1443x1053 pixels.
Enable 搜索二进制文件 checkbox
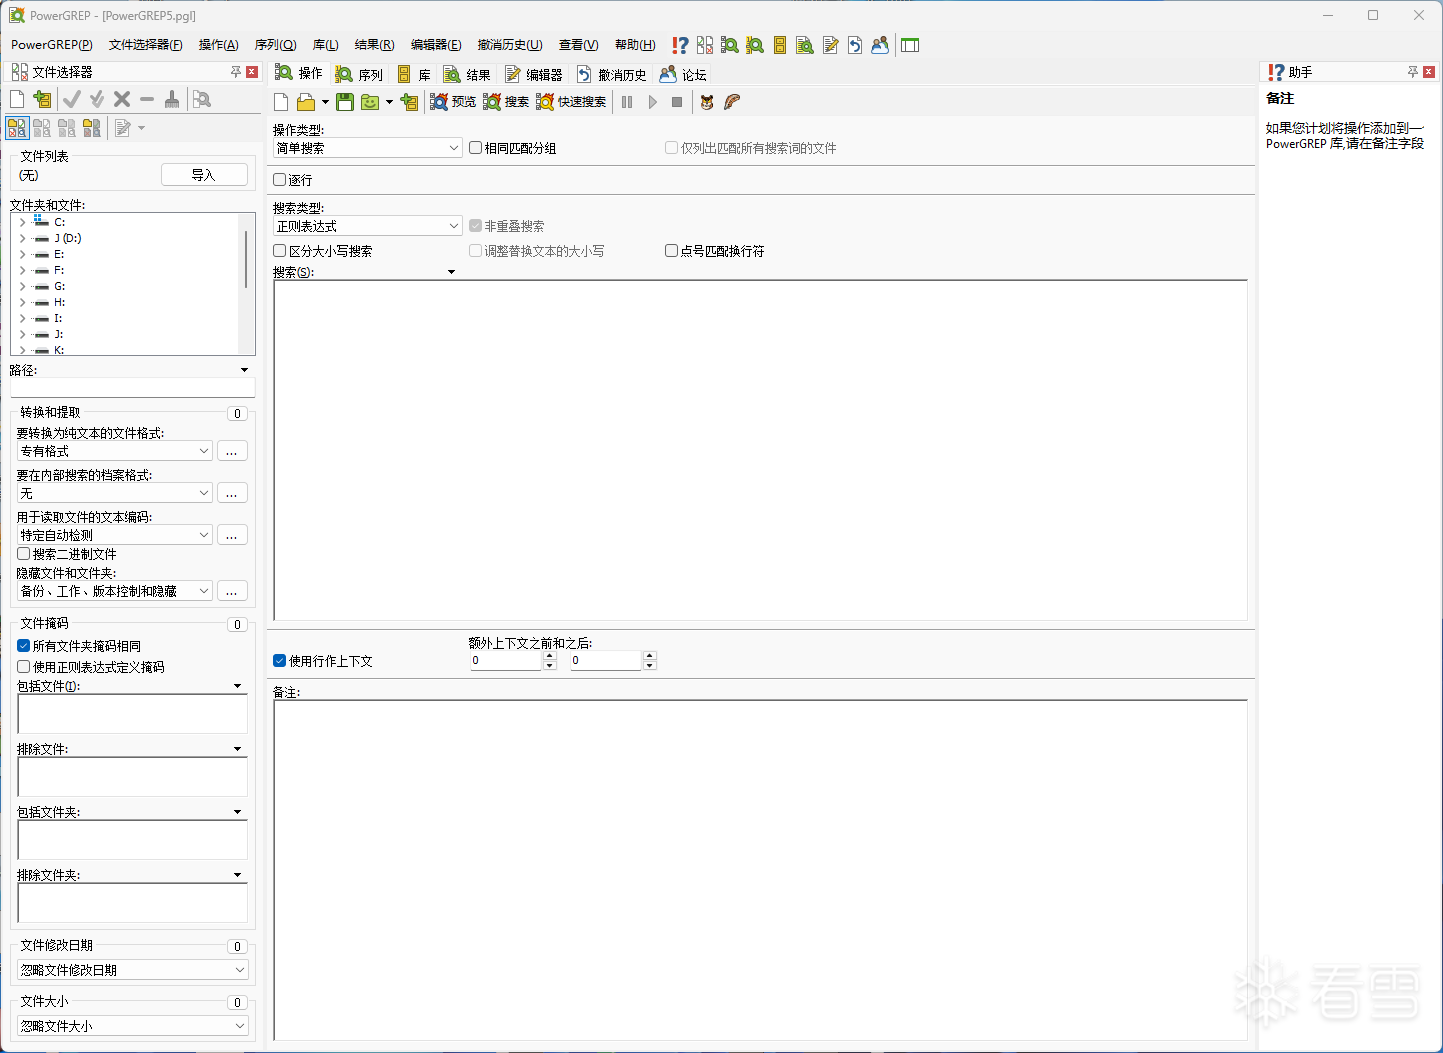click(24, 554)
